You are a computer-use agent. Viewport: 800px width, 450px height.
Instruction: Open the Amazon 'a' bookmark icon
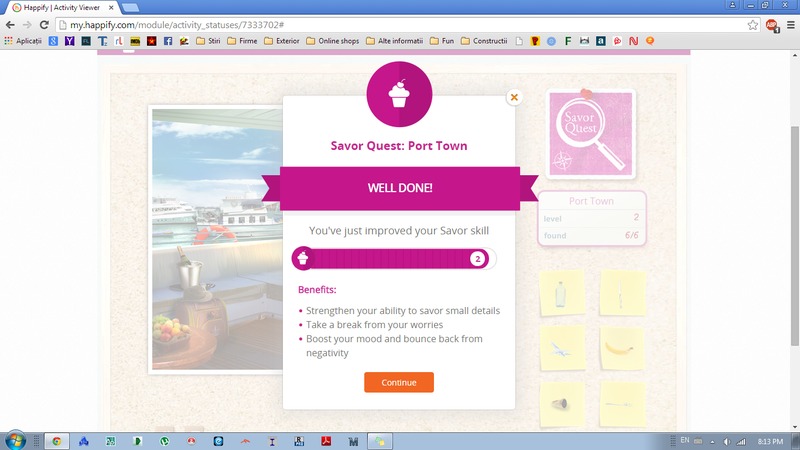tap(601, 41)
